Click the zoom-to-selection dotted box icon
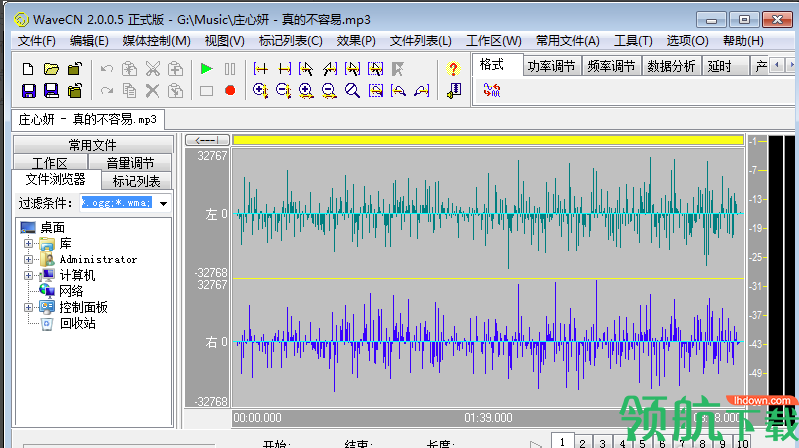This screenshot has width=799, height=448. (x=376, y=91)
